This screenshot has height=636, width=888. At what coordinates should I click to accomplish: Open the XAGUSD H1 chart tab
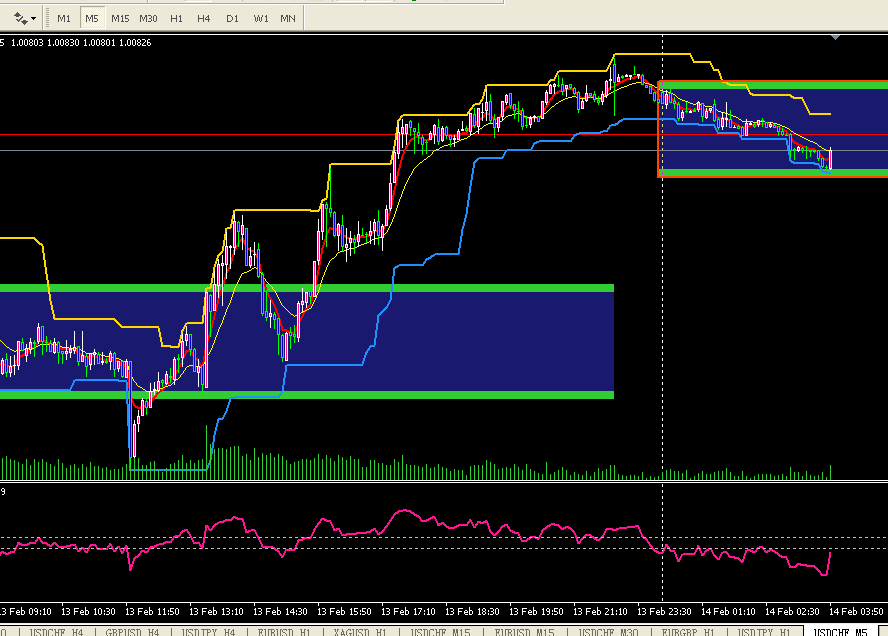[x=360, y=631]
